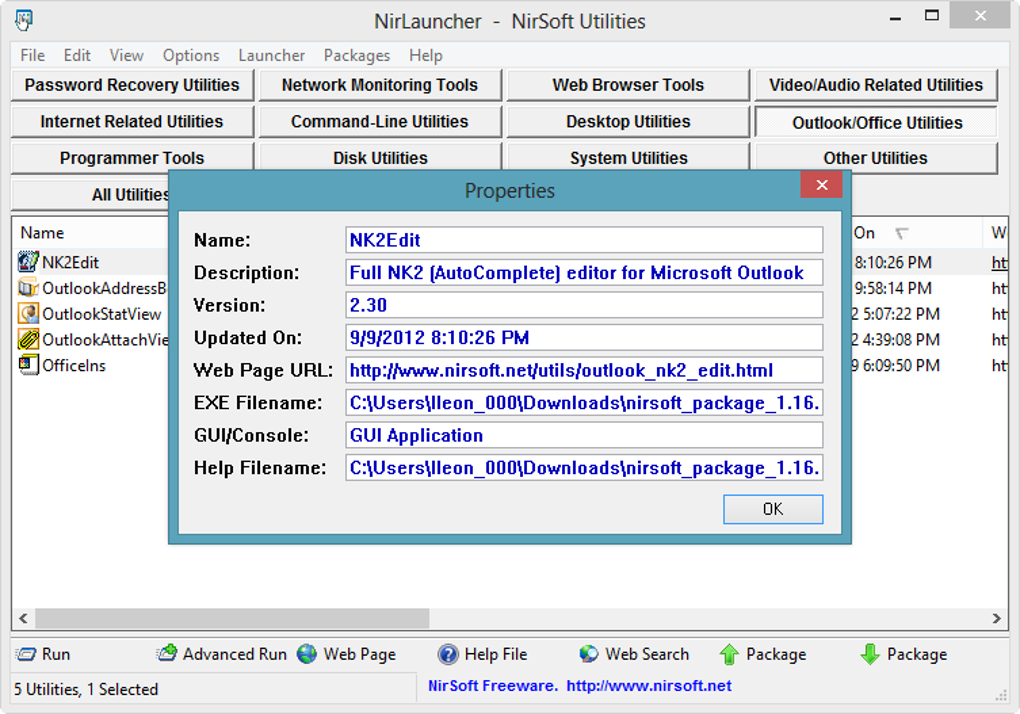
Task: Click the NK2Edit list icon
Action: 28,262
